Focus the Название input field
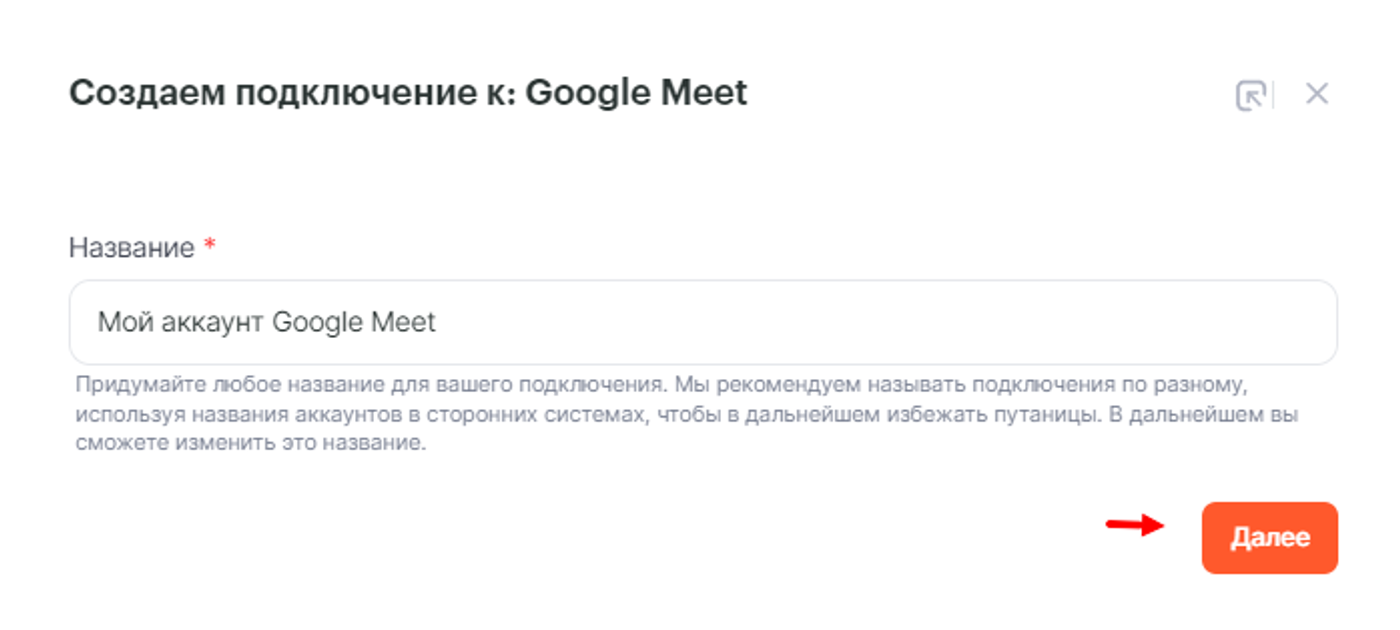This screenshot has width=1400, height=630. pos(702,322)
